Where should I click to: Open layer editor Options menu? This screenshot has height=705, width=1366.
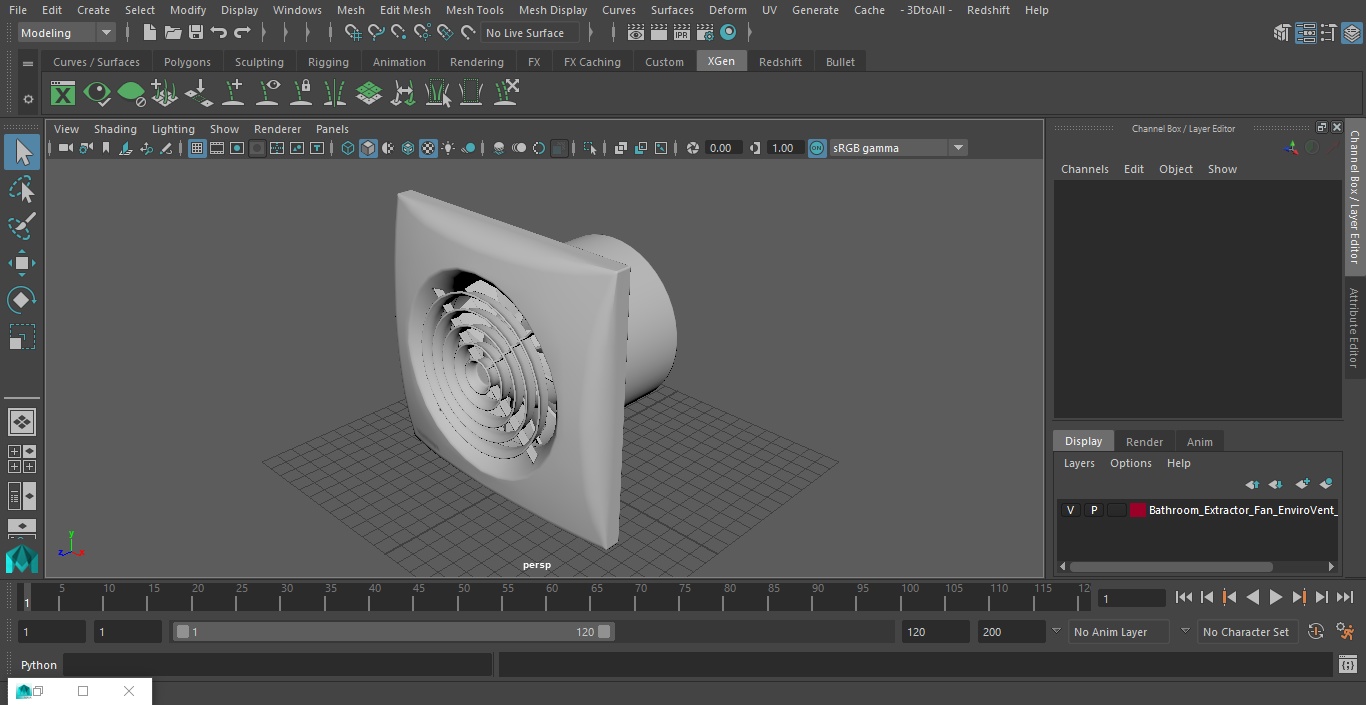point(1131,463)
